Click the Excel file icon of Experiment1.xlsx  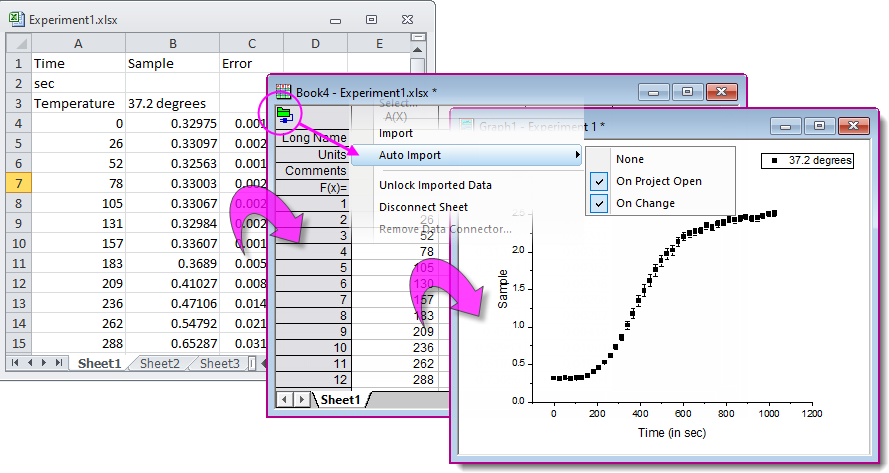click(16, 19)
